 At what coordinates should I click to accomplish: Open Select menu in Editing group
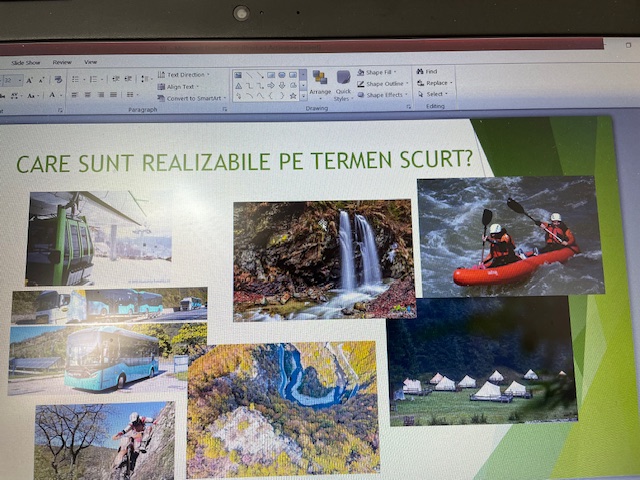pyautogui.click(x=433, y=94)
